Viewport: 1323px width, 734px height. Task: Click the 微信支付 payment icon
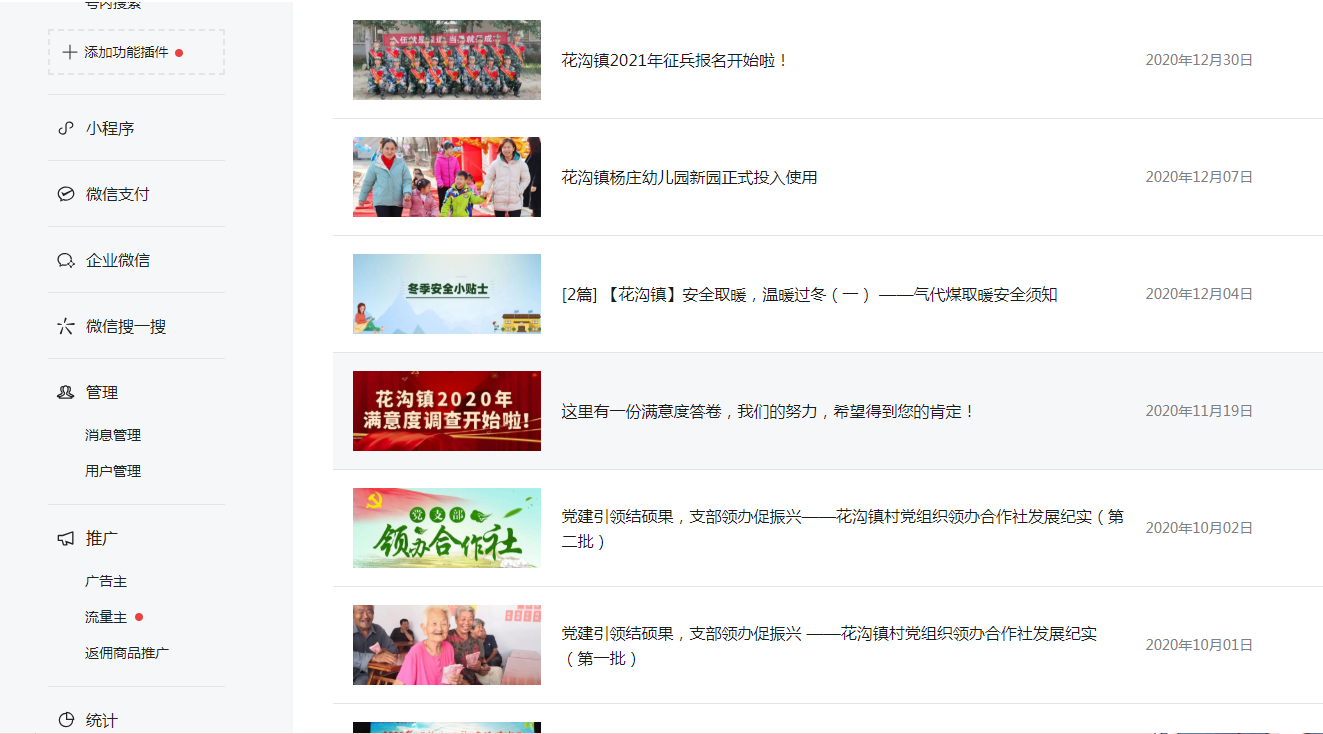[x=66, y=194]
